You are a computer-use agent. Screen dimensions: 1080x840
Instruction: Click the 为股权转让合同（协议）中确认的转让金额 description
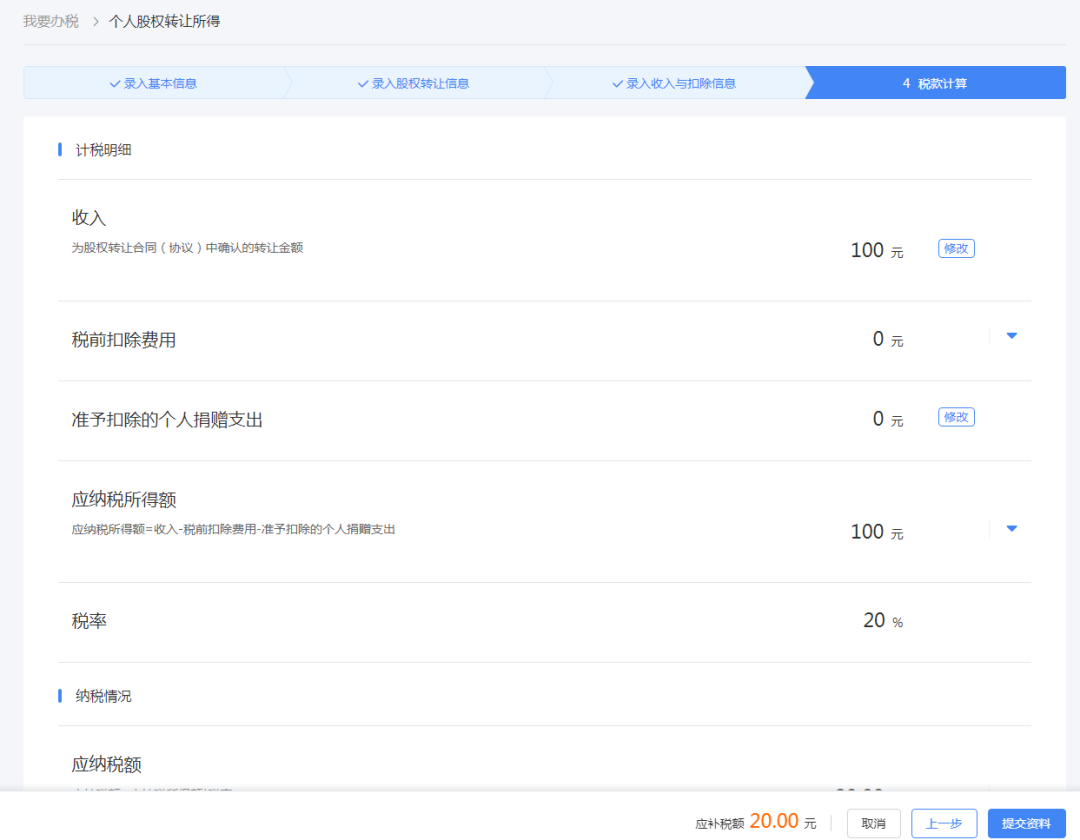[187, 248]
